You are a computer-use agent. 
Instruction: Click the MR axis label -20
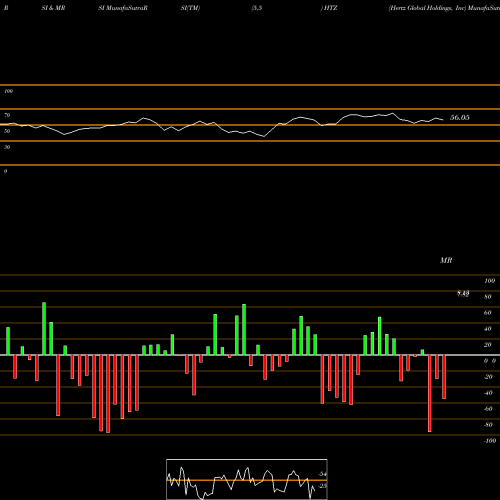[488, 377]
